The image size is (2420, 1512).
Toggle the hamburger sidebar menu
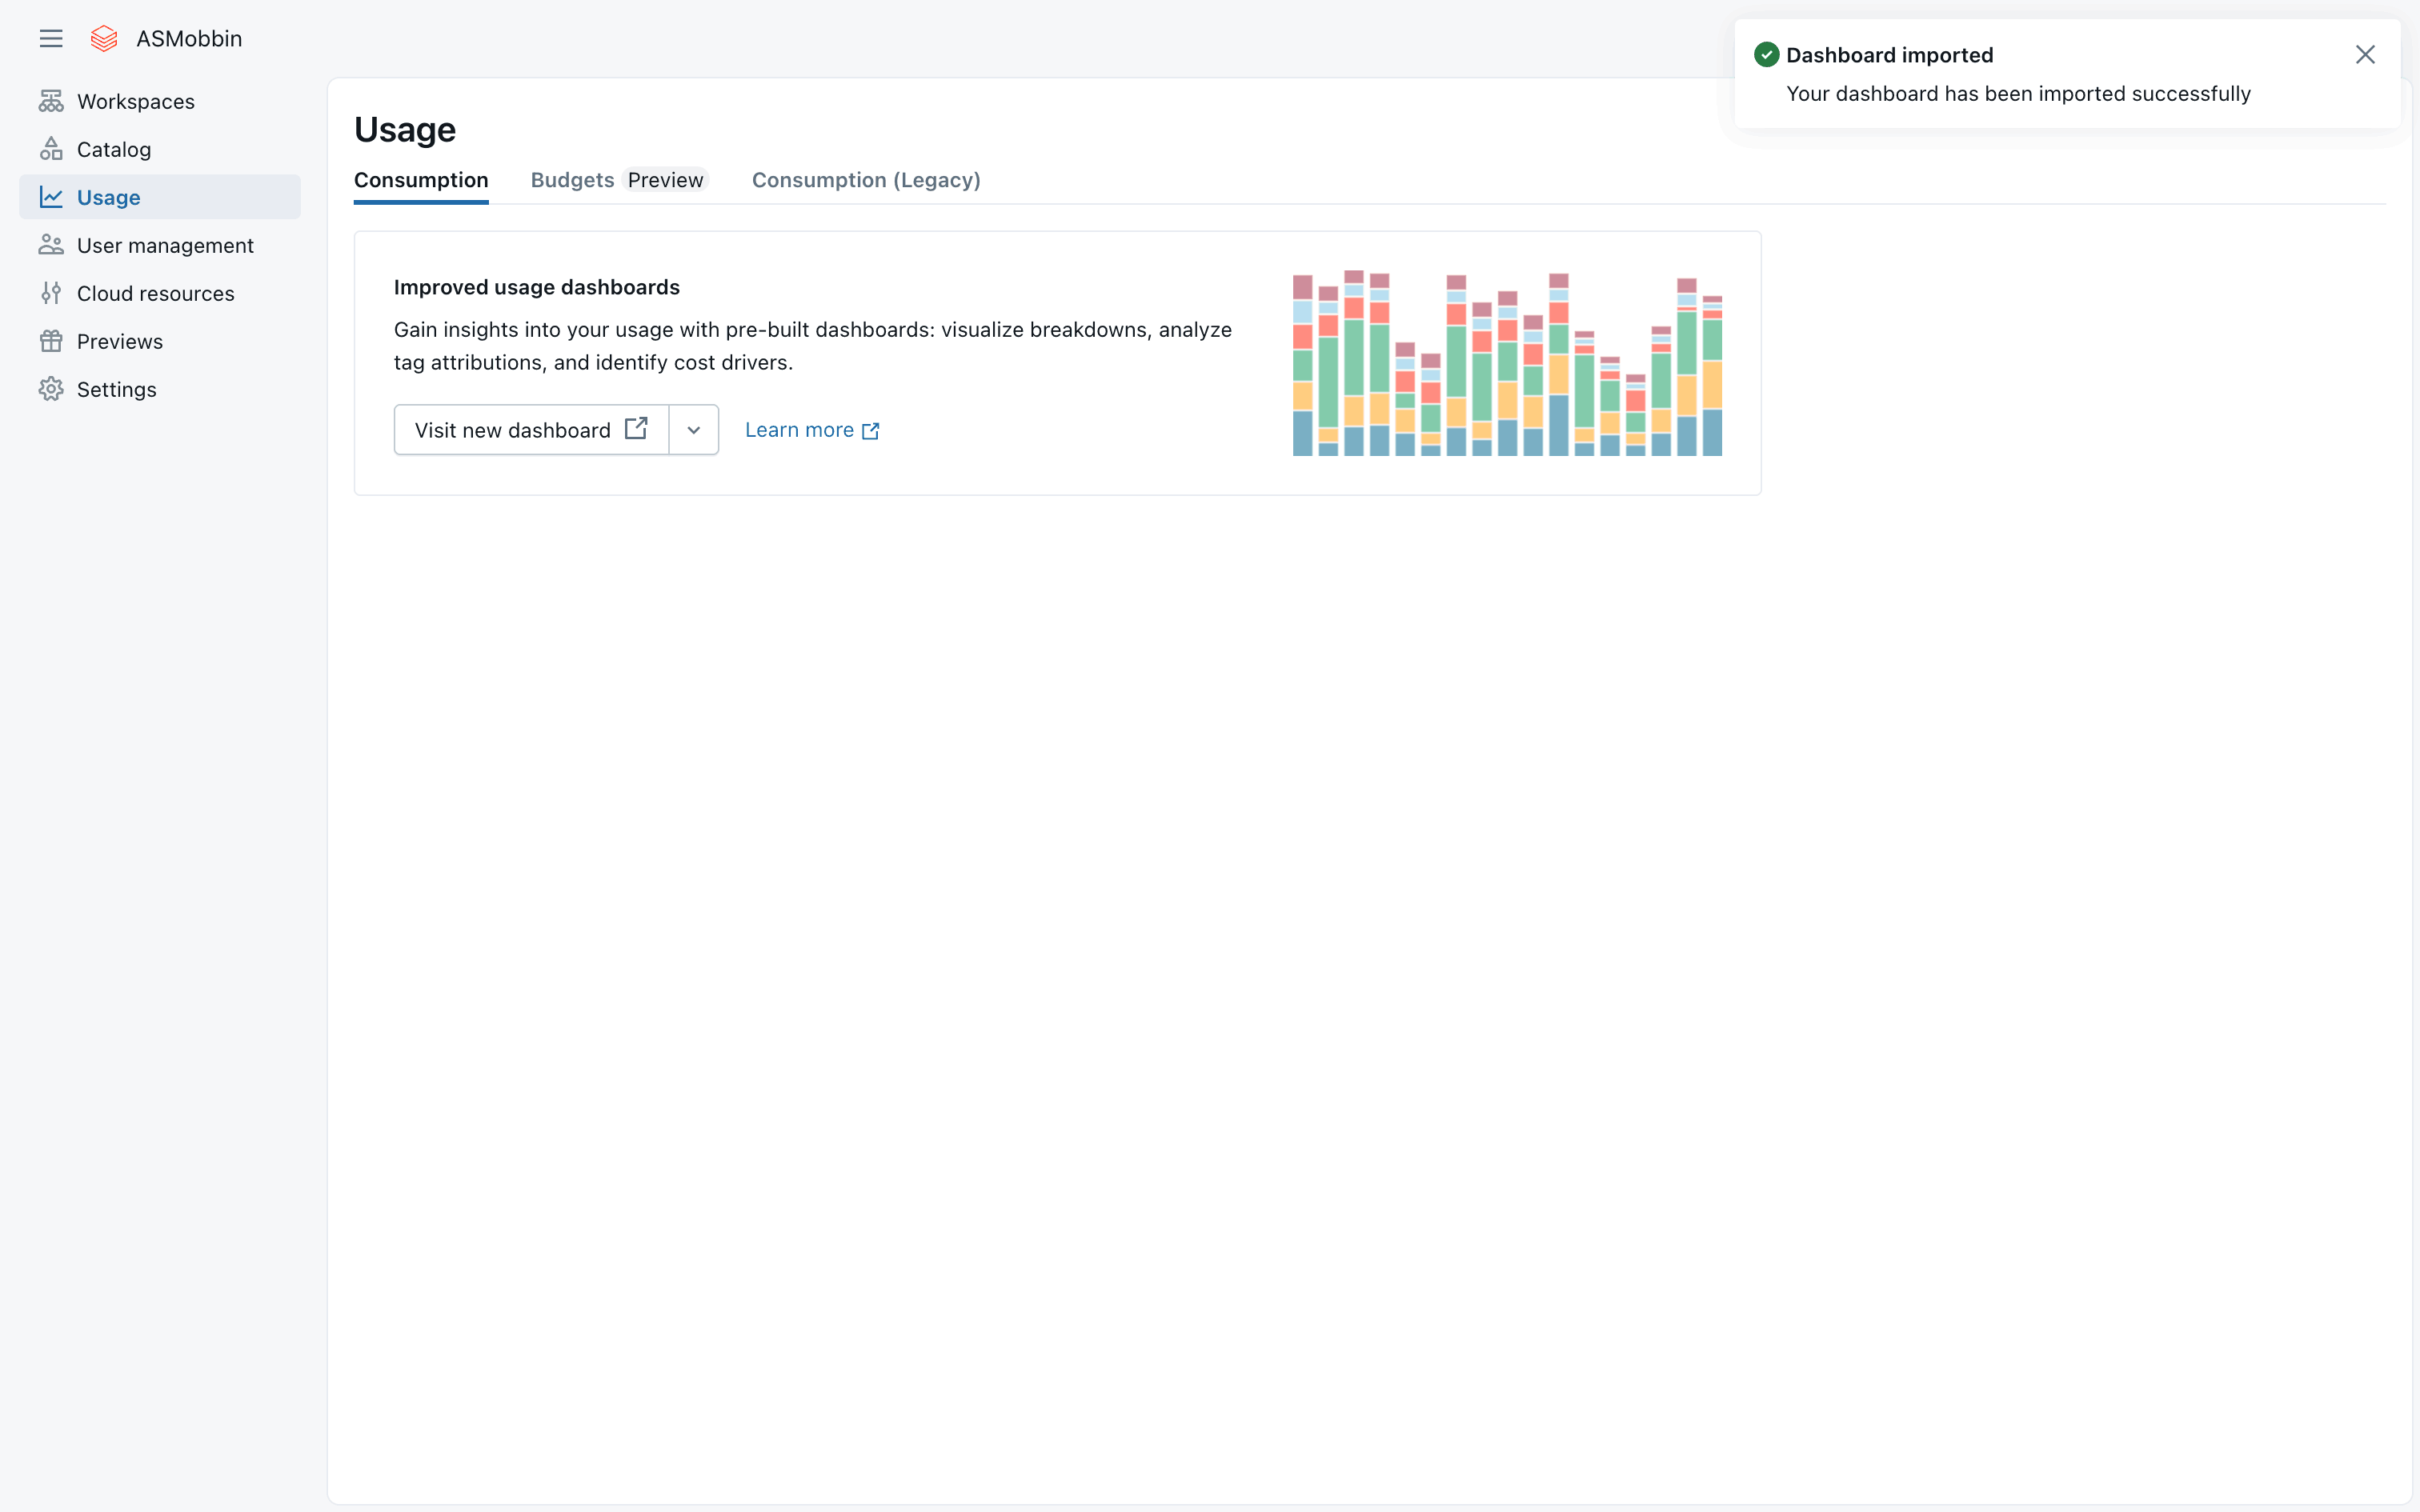point(51,39)
